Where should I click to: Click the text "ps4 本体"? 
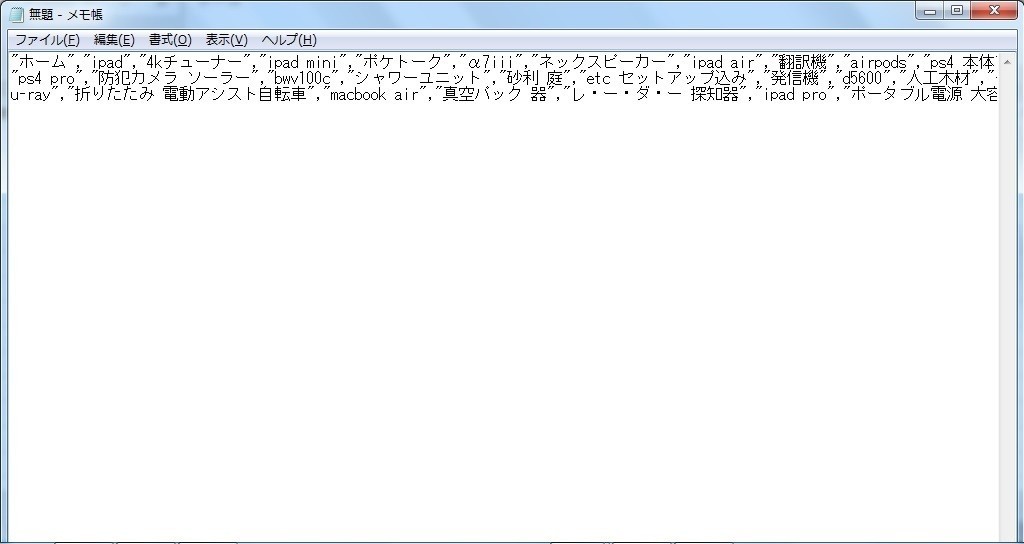tap(962, 63)
